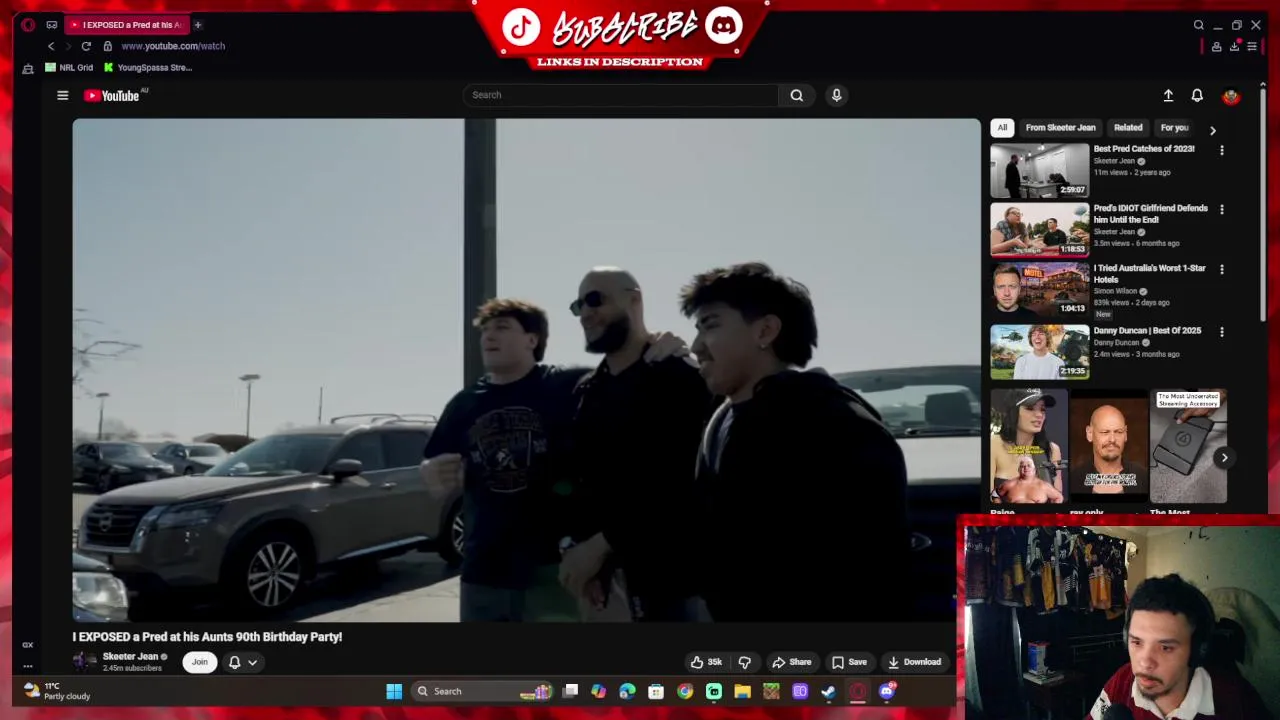
Task: Open the browser profile icon in the toolbar
Action: 1216,46
